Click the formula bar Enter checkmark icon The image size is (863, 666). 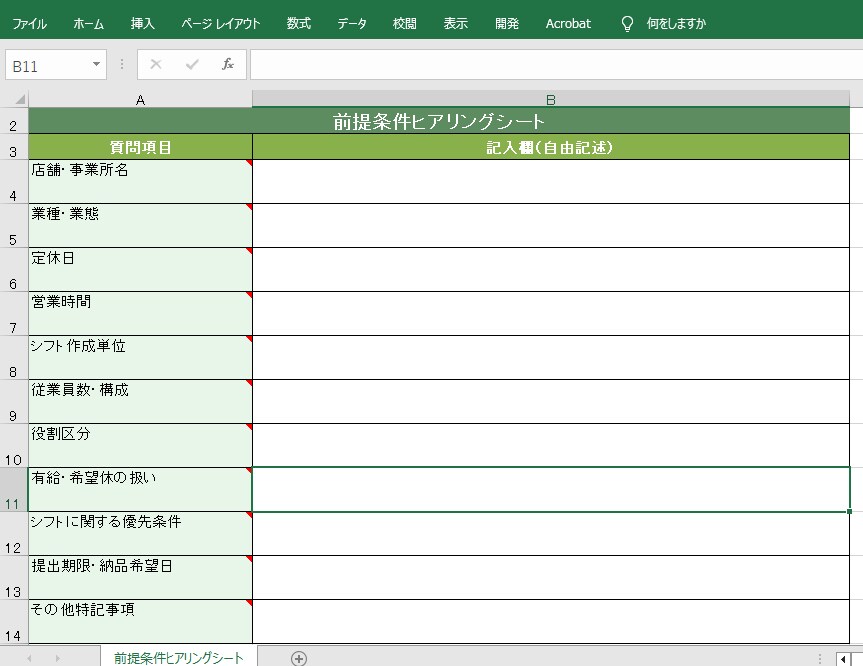coord(192,64)
